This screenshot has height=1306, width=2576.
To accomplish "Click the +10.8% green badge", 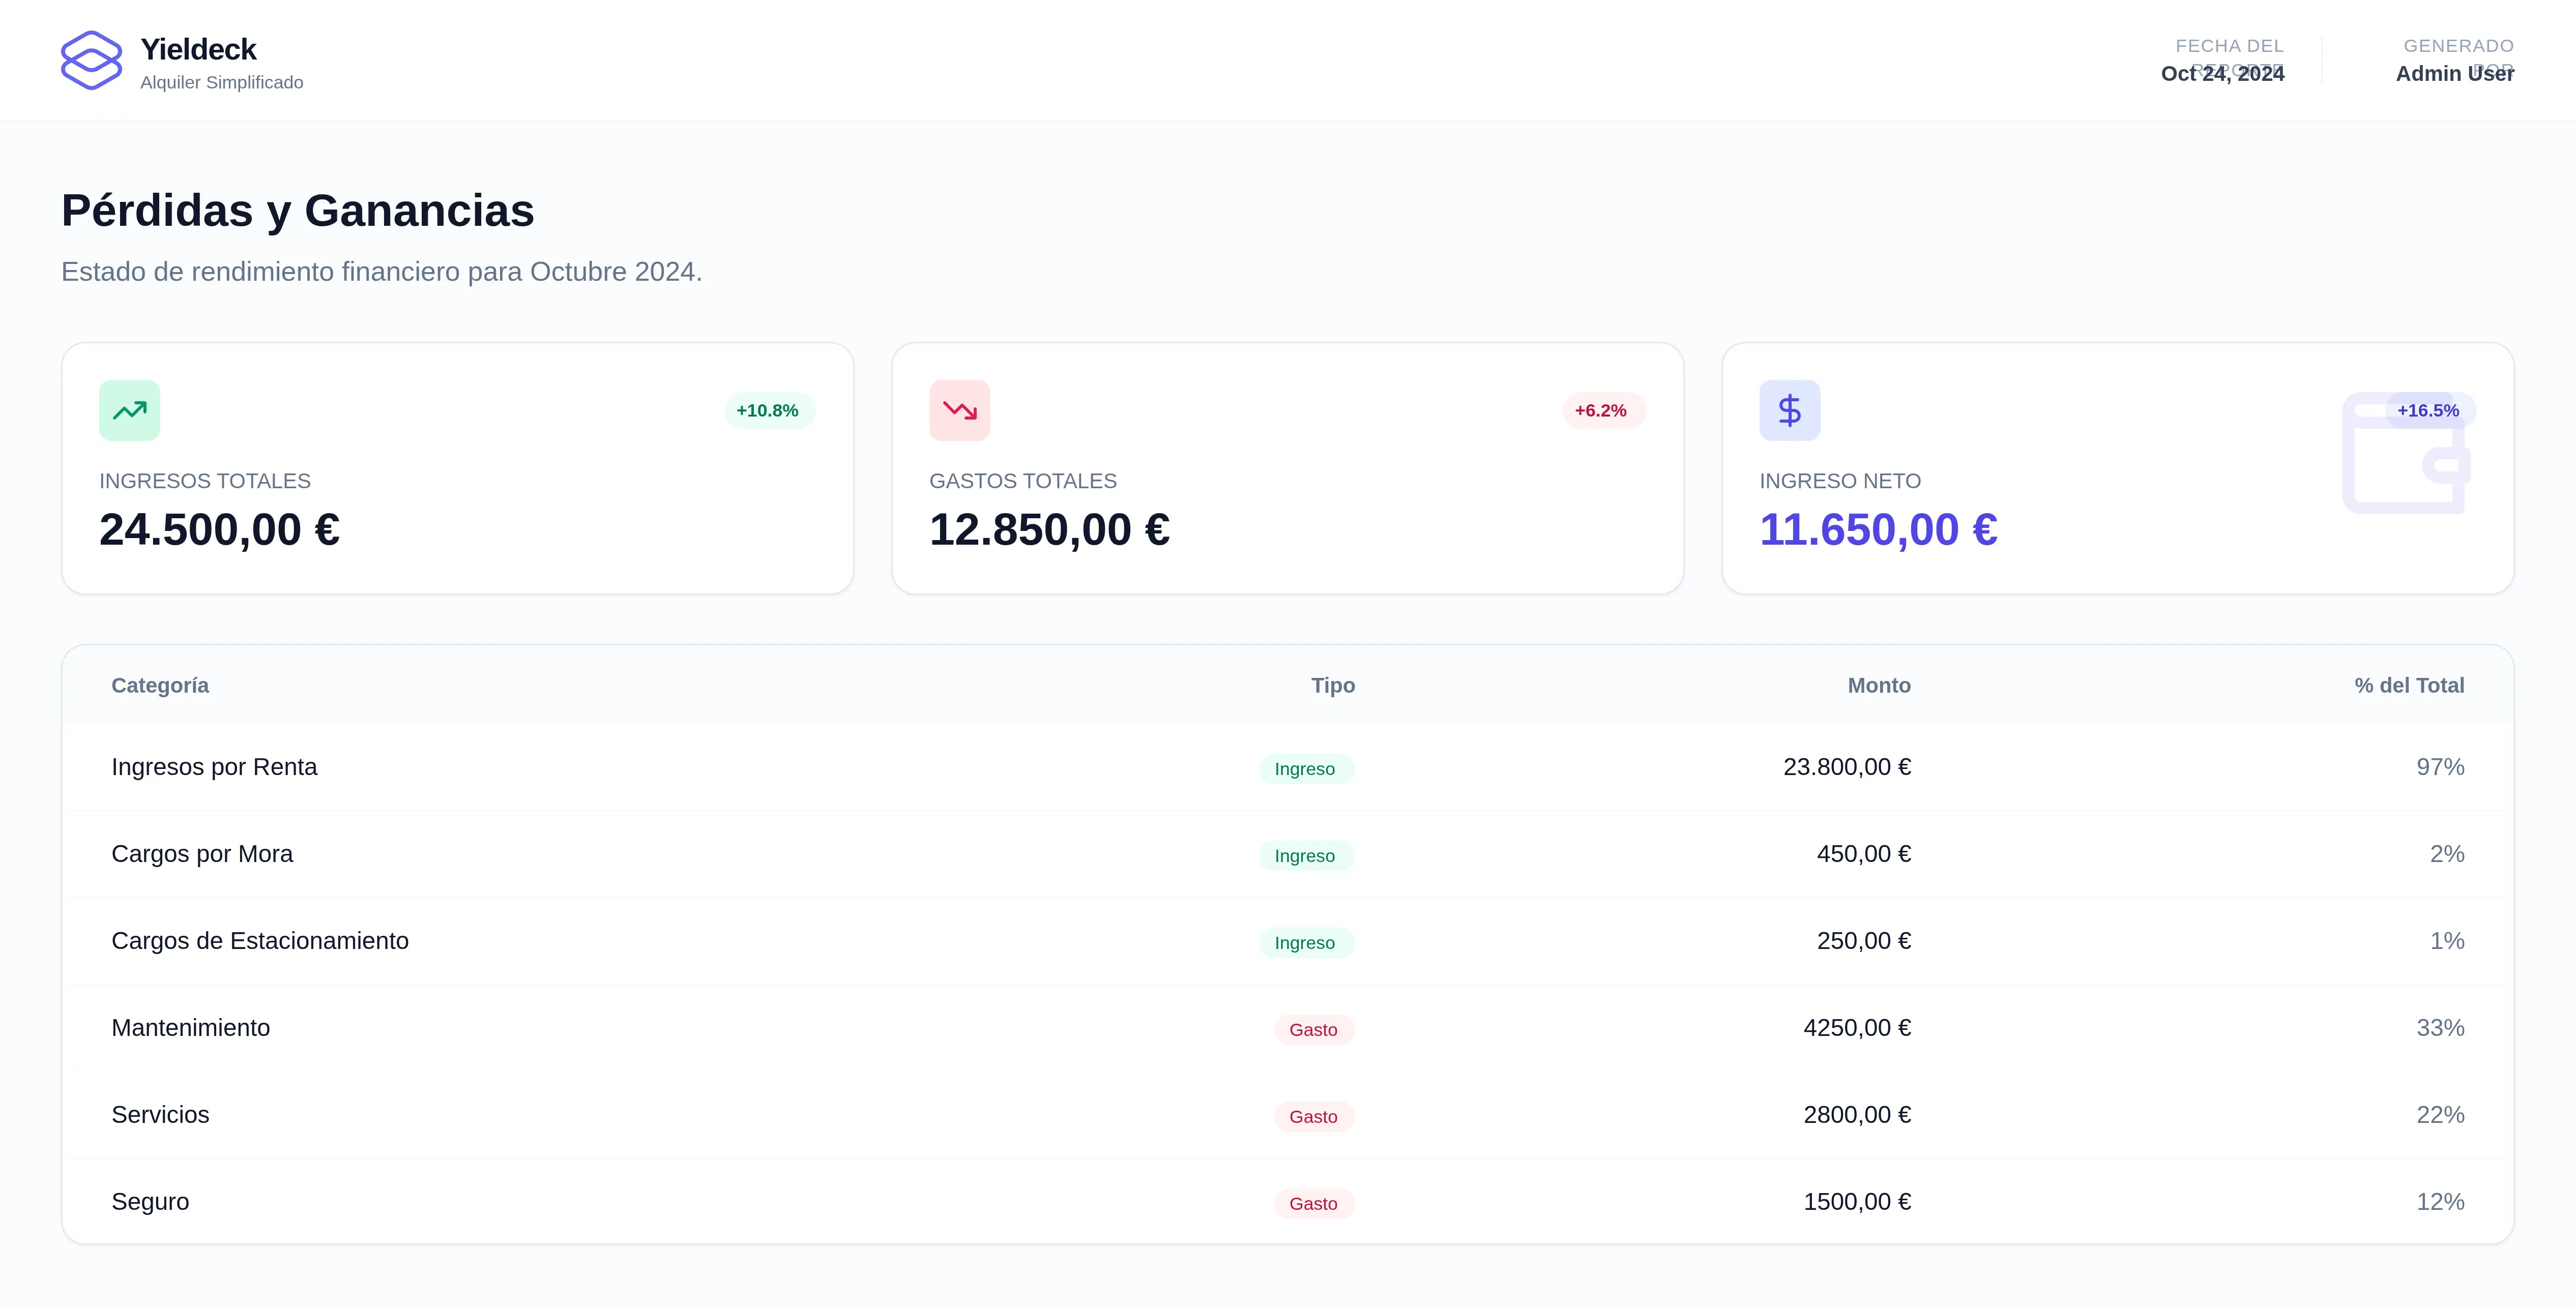I will point(768,410).
